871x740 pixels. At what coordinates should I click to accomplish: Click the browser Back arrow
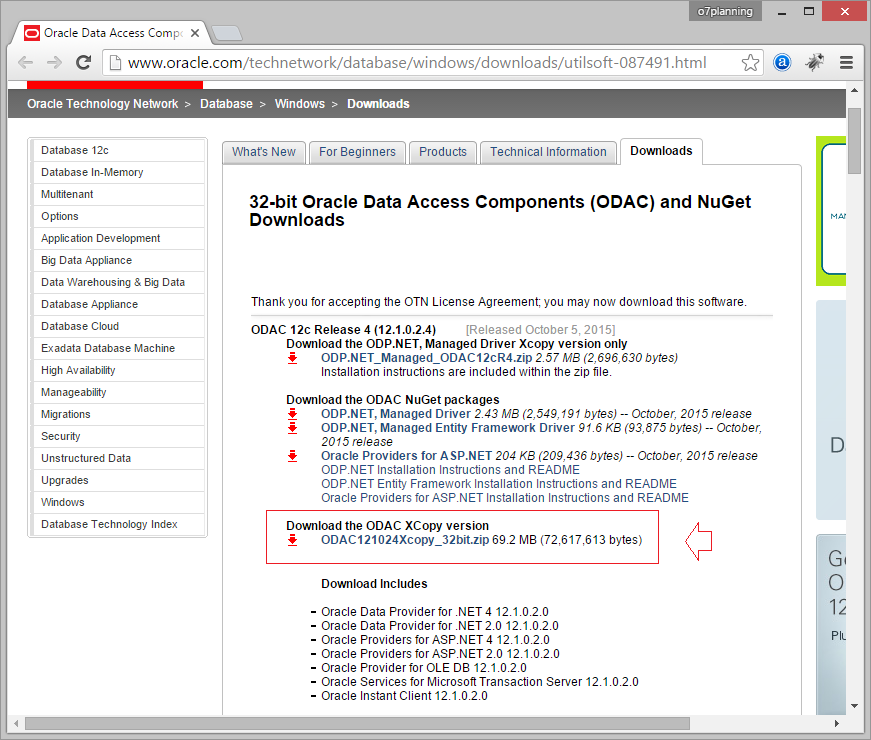26,63
